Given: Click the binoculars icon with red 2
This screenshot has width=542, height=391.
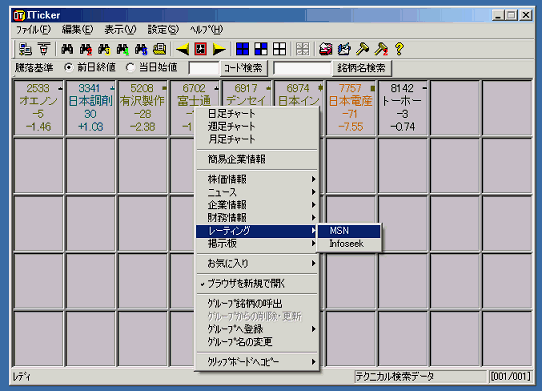Looking at the screenshot, I should point(86,49).
